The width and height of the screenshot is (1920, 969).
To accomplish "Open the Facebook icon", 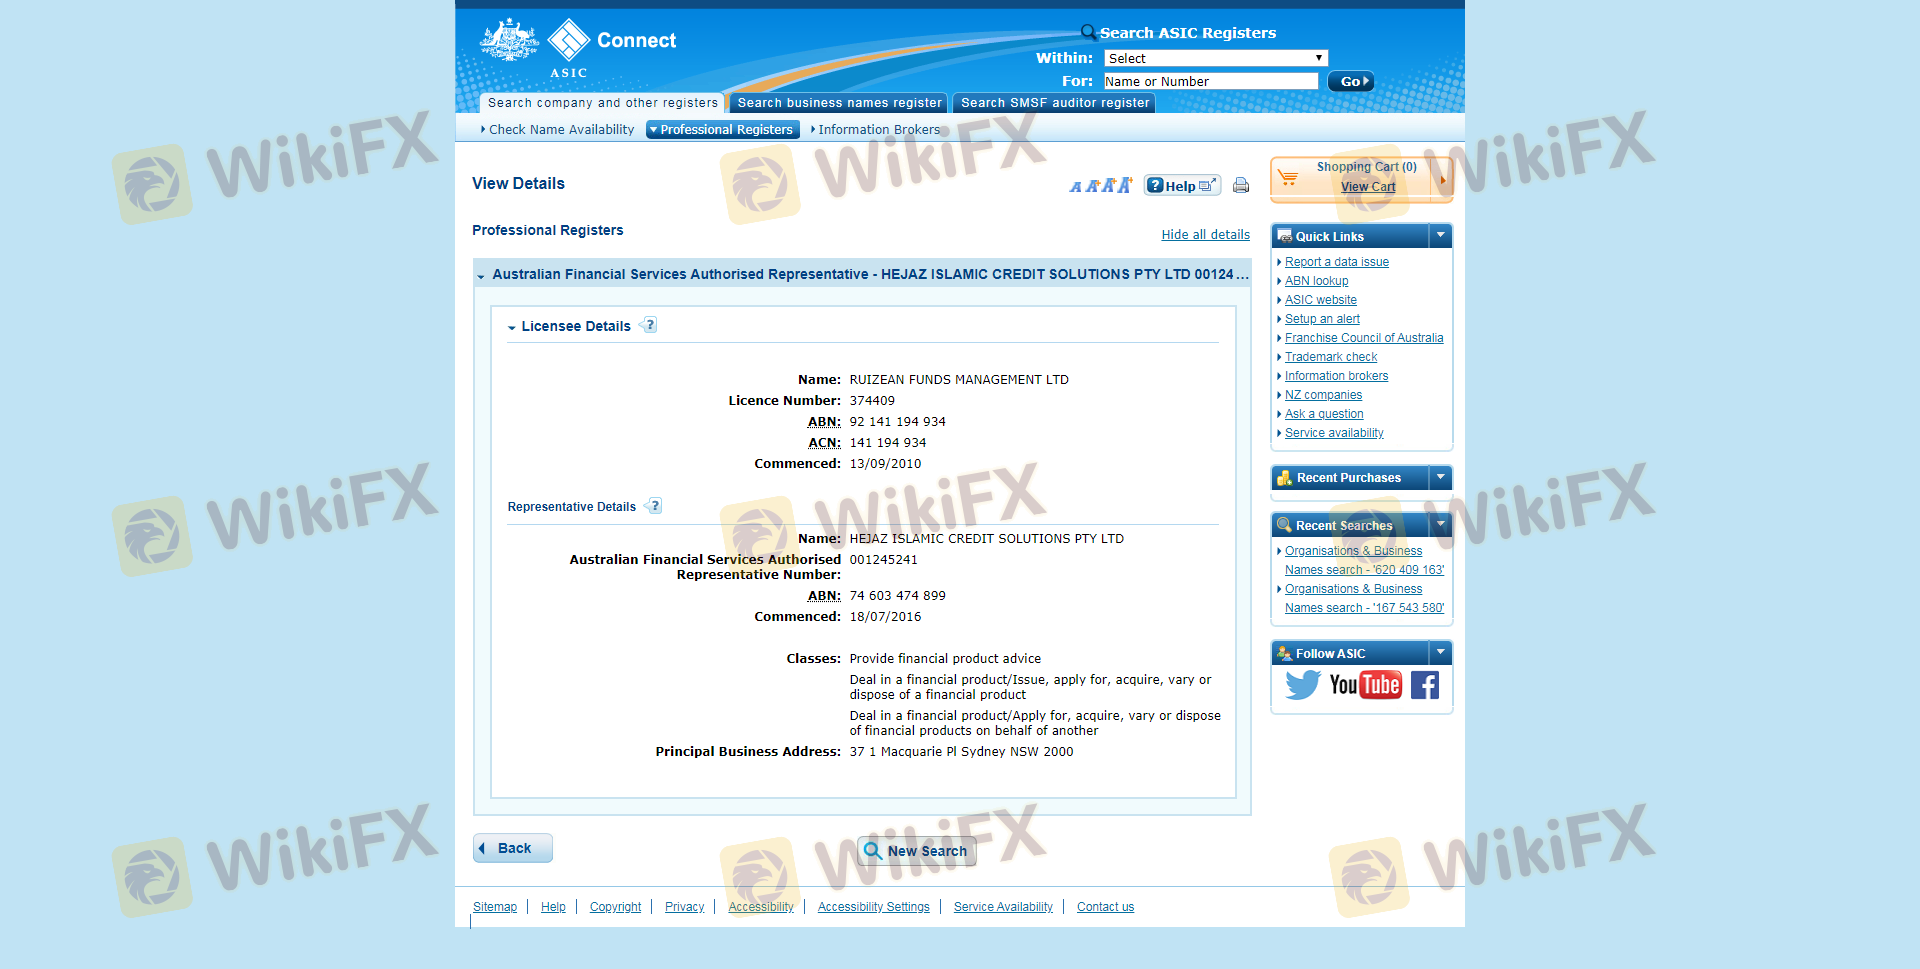I will [1425, 685].
